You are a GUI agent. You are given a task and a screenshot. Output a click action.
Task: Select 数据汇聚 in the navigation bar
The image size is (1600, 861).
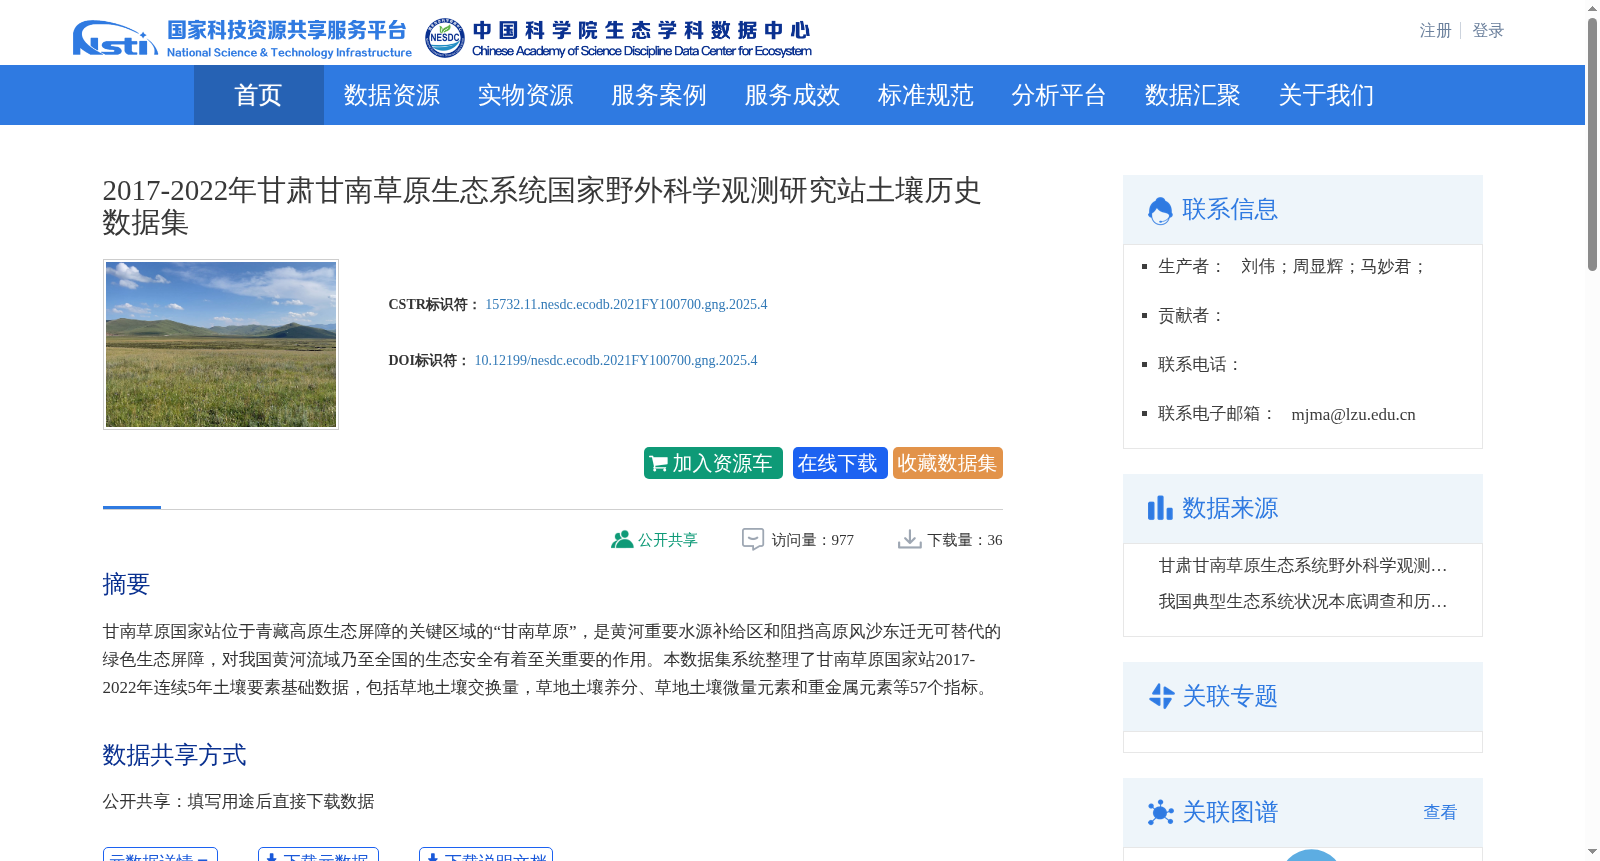[1193, 95]
